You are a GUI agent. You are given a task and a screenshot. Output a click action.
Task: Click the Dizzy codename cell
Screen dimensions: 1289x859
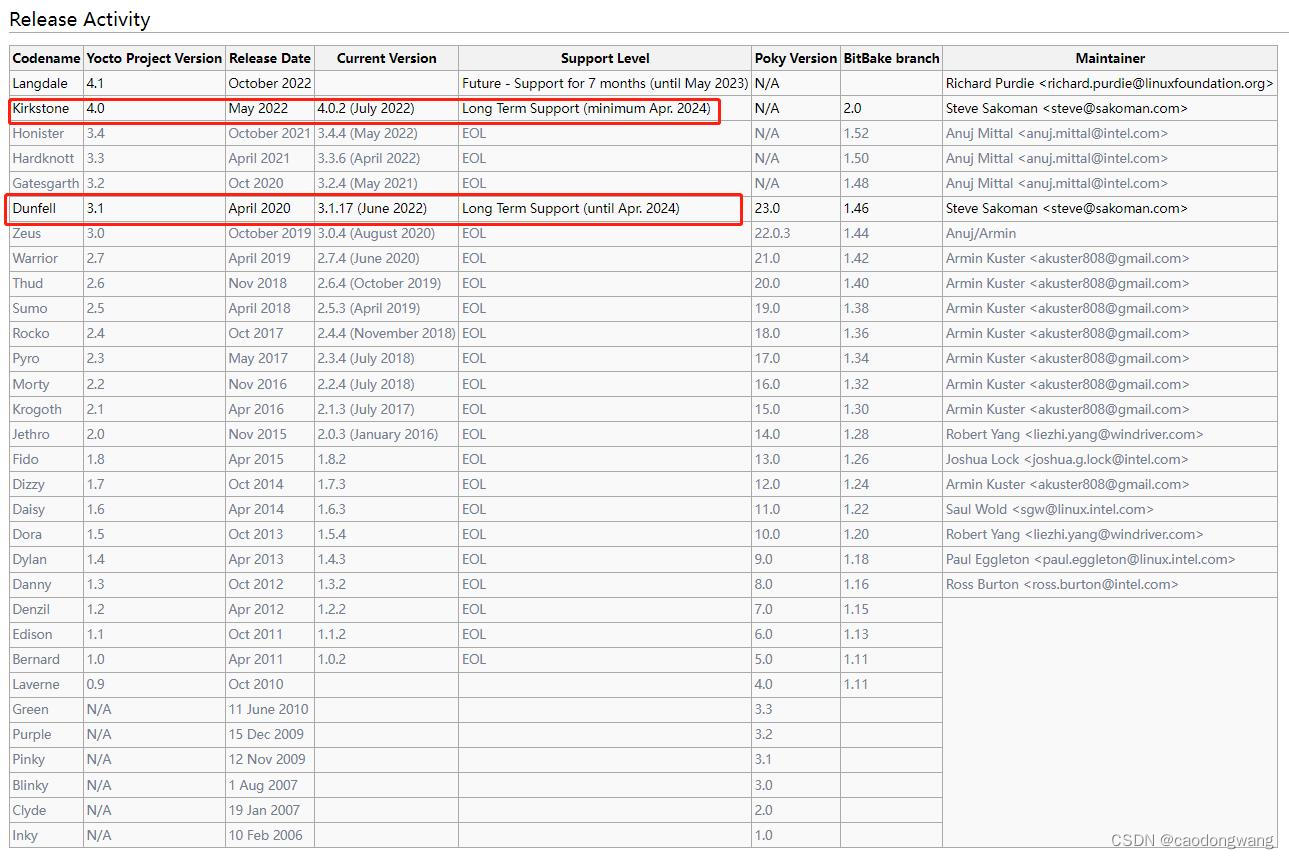click(x=46, y=484)
